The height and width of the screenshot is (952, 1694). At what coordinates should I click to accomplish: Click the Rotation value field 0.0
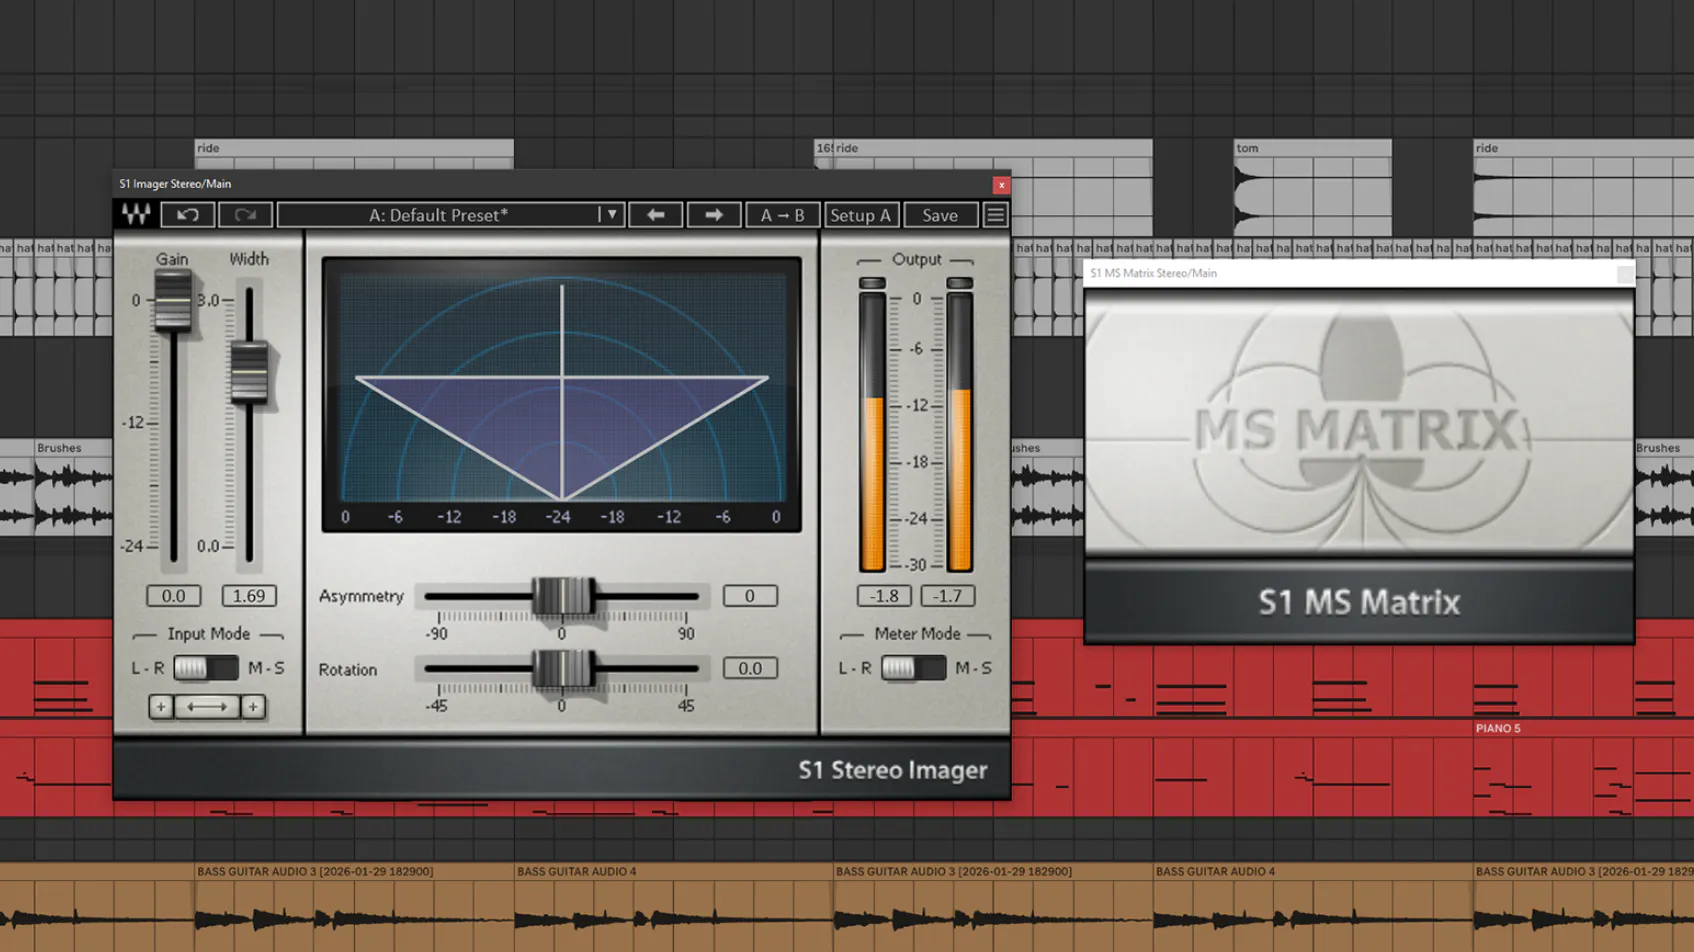(750, 668)
